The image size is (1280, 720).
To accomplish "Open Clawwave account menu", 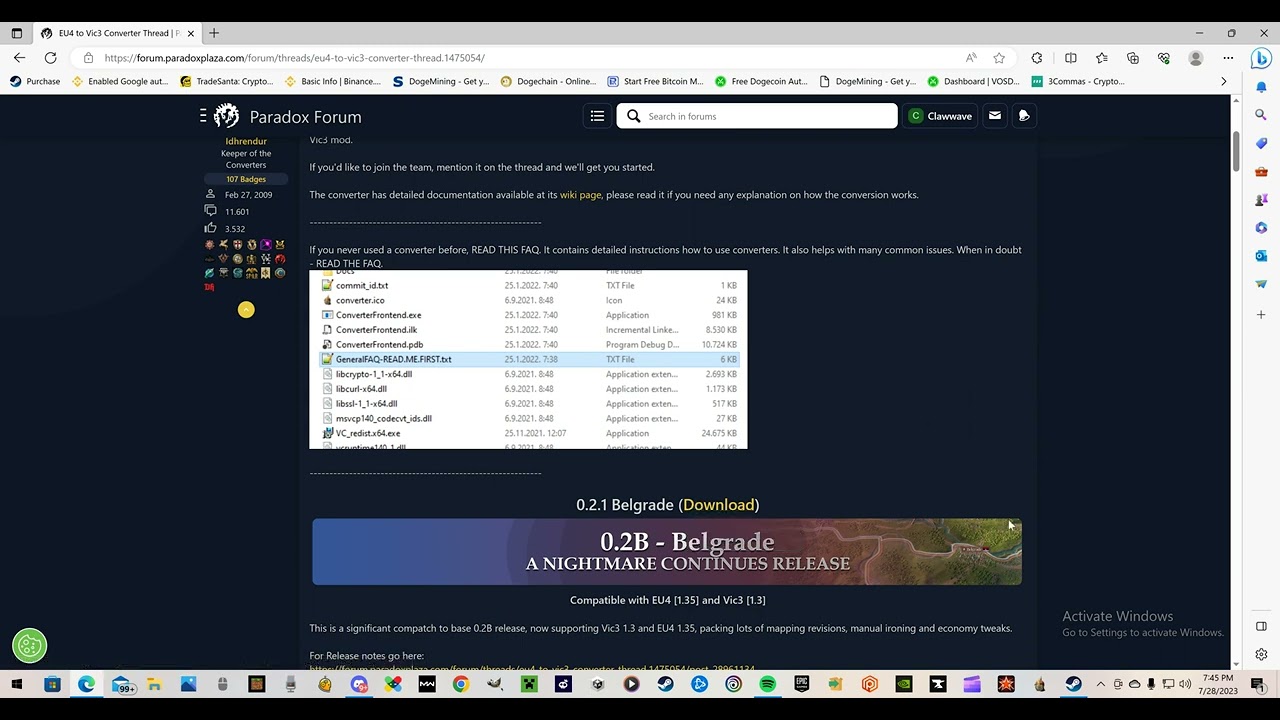I will pyautogui.click(x=940, y=116).
